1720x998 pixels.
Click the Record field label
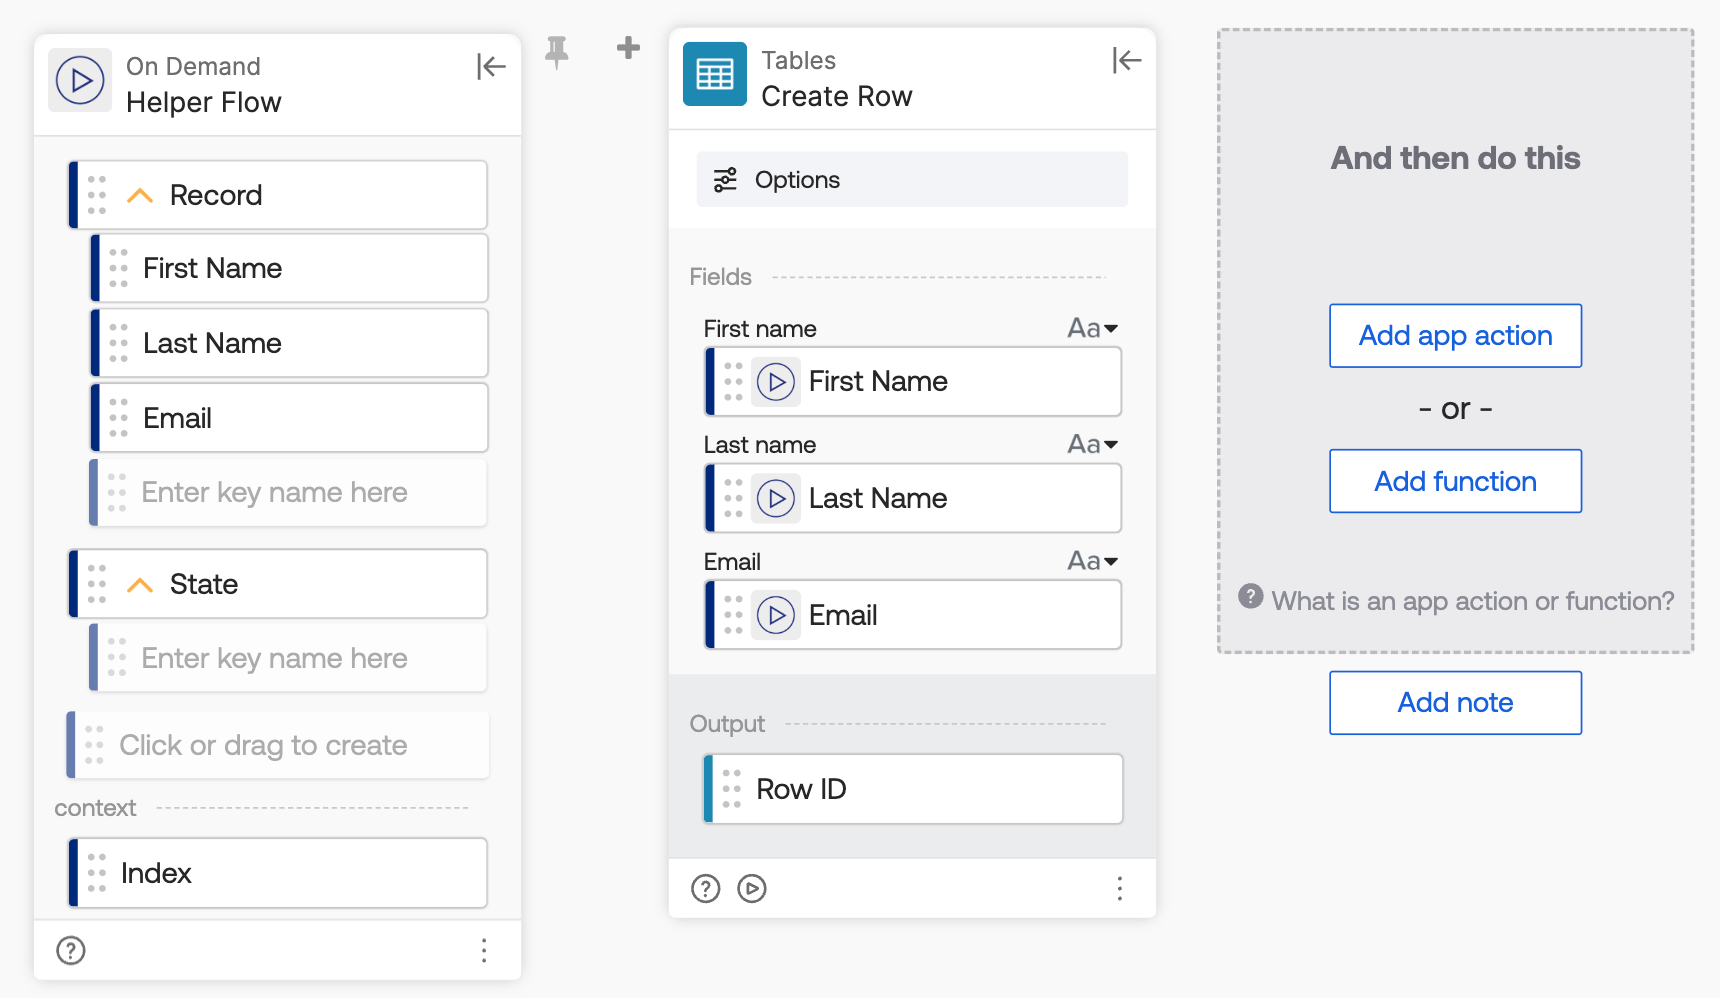216,195
